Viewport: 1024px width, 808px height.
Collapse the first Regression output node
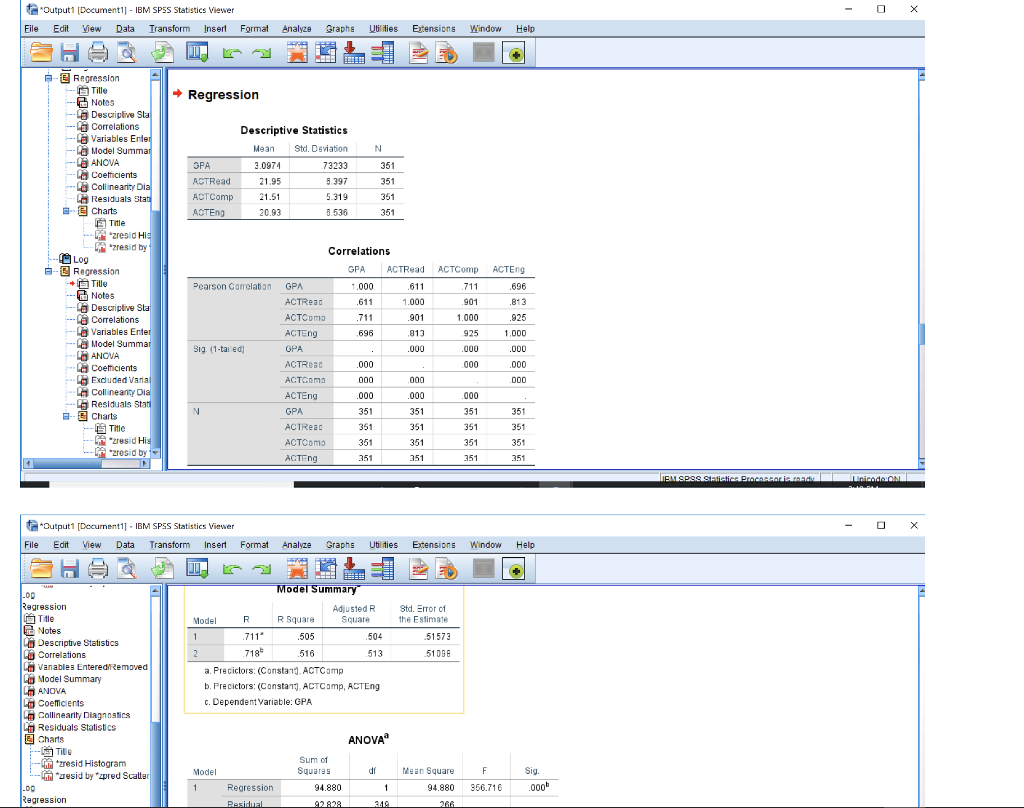47,78
